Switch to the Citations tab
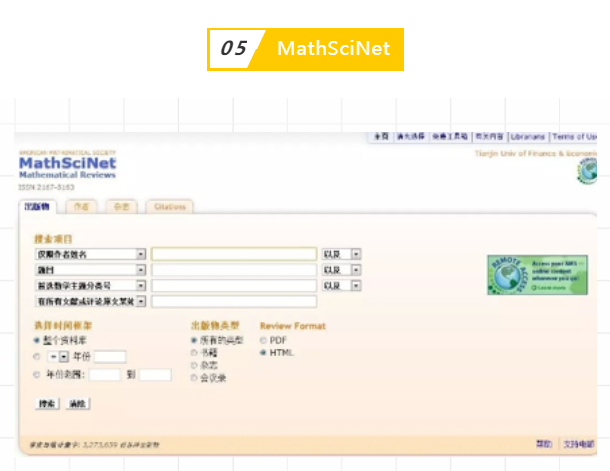This screenshot has width=610, height=471. 170,207
